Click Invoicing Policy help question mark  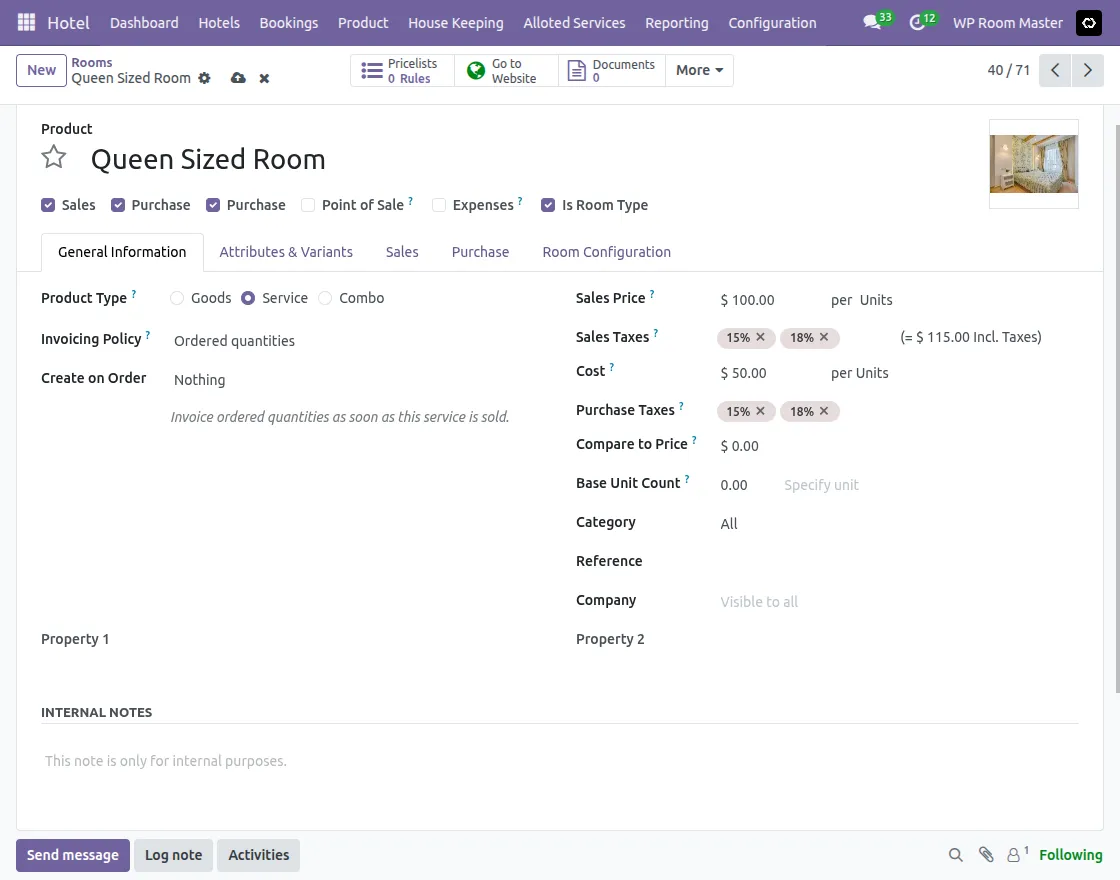pyautogui.click(x=148, y=334)
